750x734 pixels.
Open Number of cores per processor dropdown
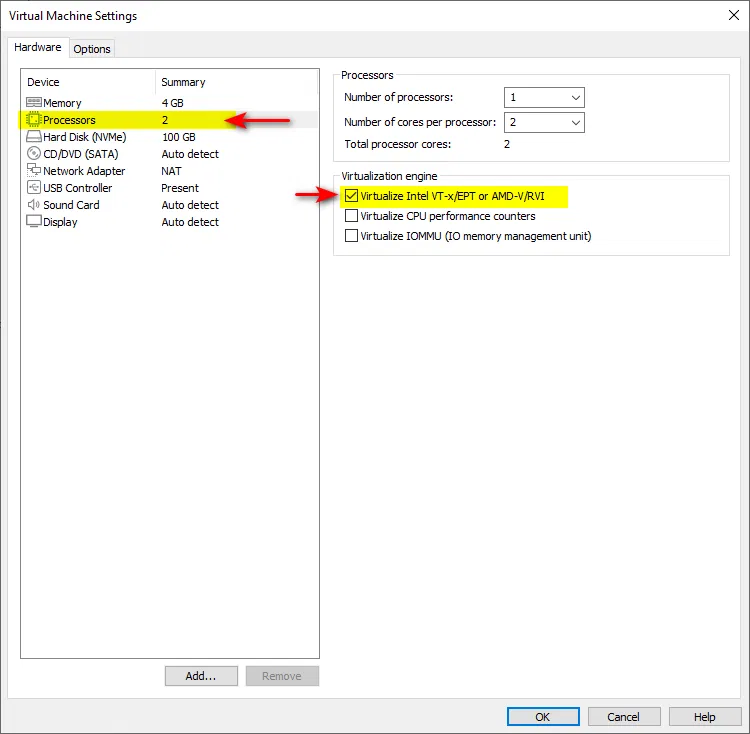point(544,122)
